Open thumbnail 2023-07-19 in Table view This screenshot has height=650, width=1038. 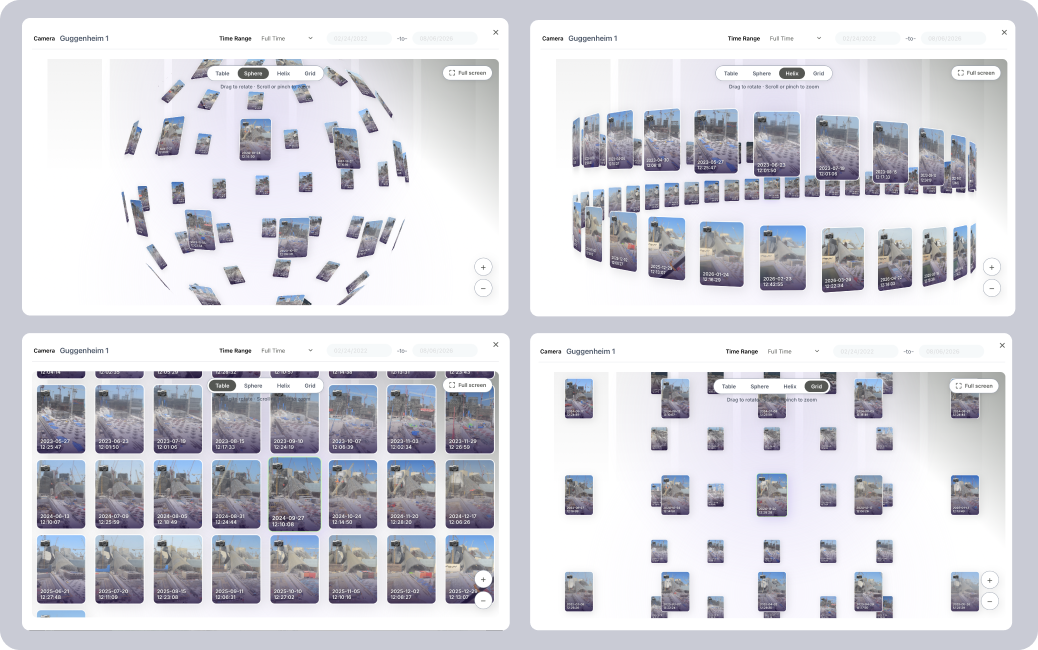(177, 419)
